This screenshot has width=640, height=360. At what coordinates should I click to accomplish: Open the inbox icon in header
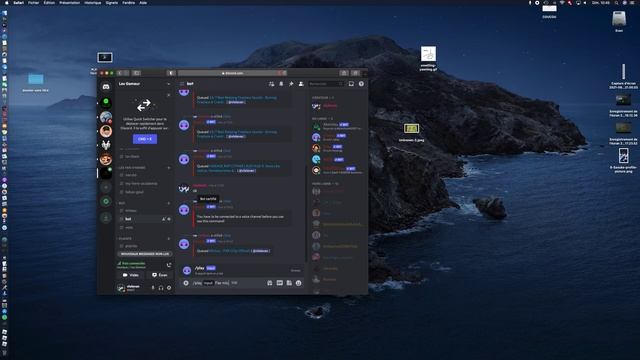coord(351,84)
